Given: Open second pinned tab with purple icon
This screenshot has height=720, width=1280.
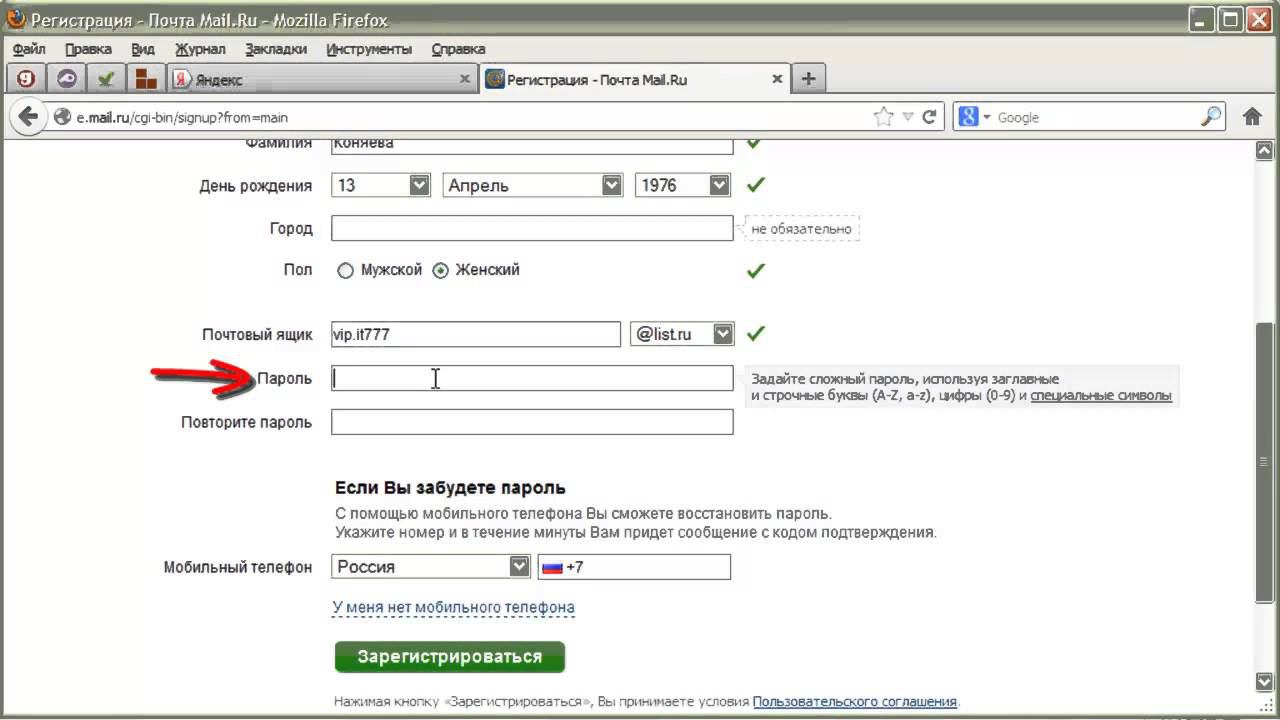Looking at the screenshot, I should (66, 79).
